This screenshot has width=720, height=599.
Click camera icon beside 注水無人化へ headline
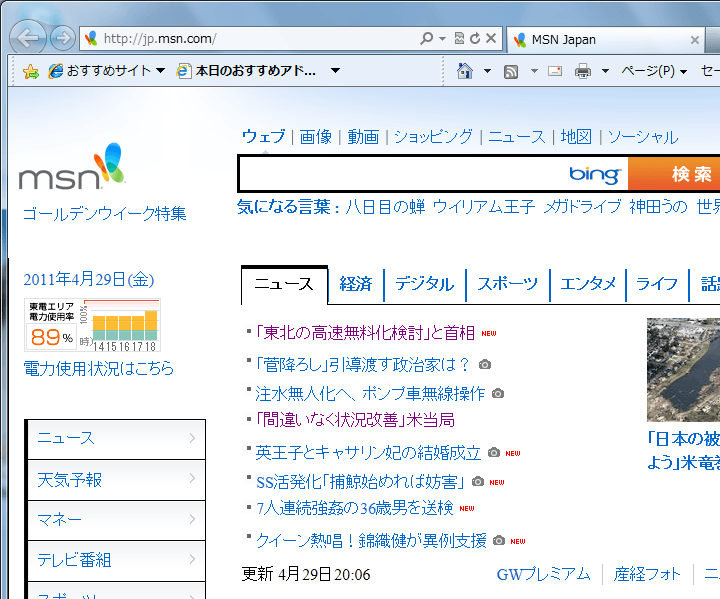pyautogui.click(x=498, y=394)
